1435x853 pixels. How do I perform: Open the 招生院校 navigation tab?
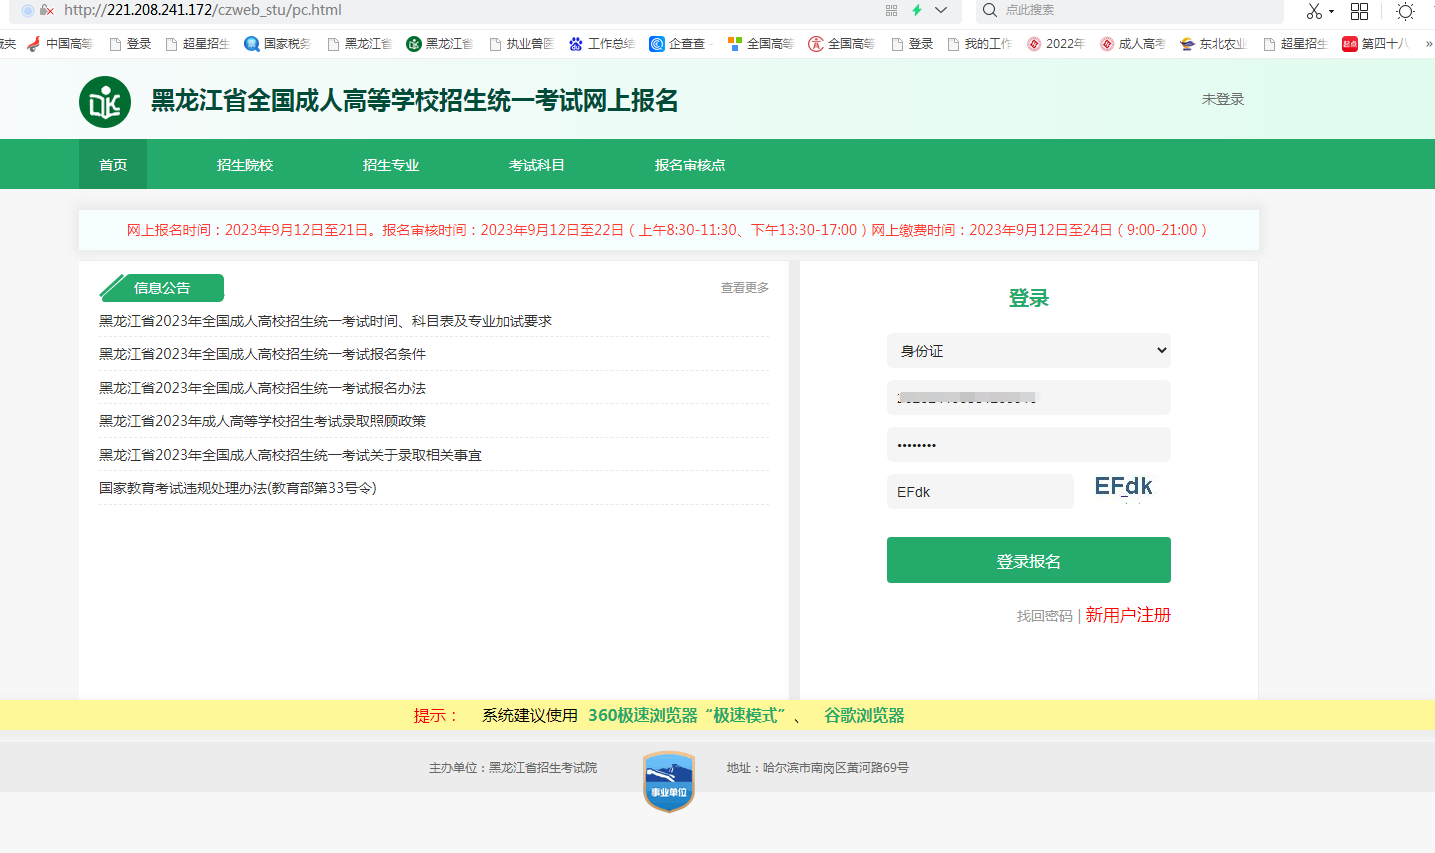point(245,165)
